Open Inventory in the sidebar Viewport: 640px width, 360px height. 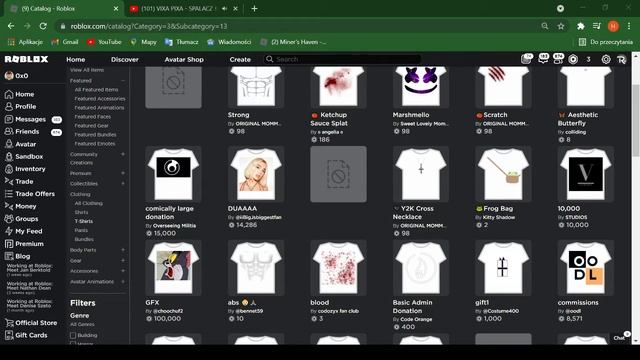click(25, 169)
